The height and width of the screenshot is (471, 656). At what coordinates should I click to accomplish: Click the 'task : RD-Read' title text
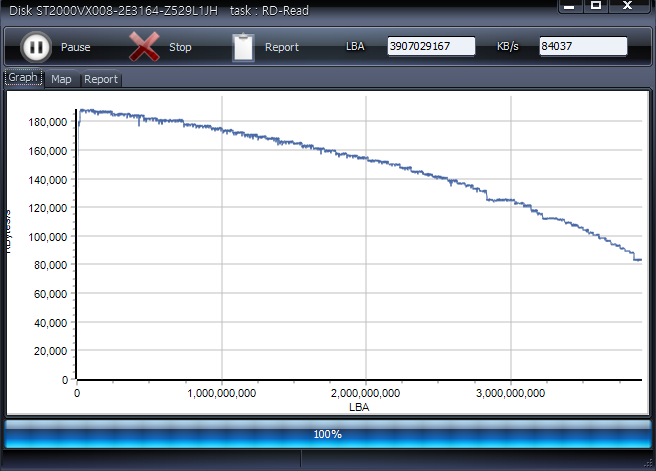click(269, 10)
